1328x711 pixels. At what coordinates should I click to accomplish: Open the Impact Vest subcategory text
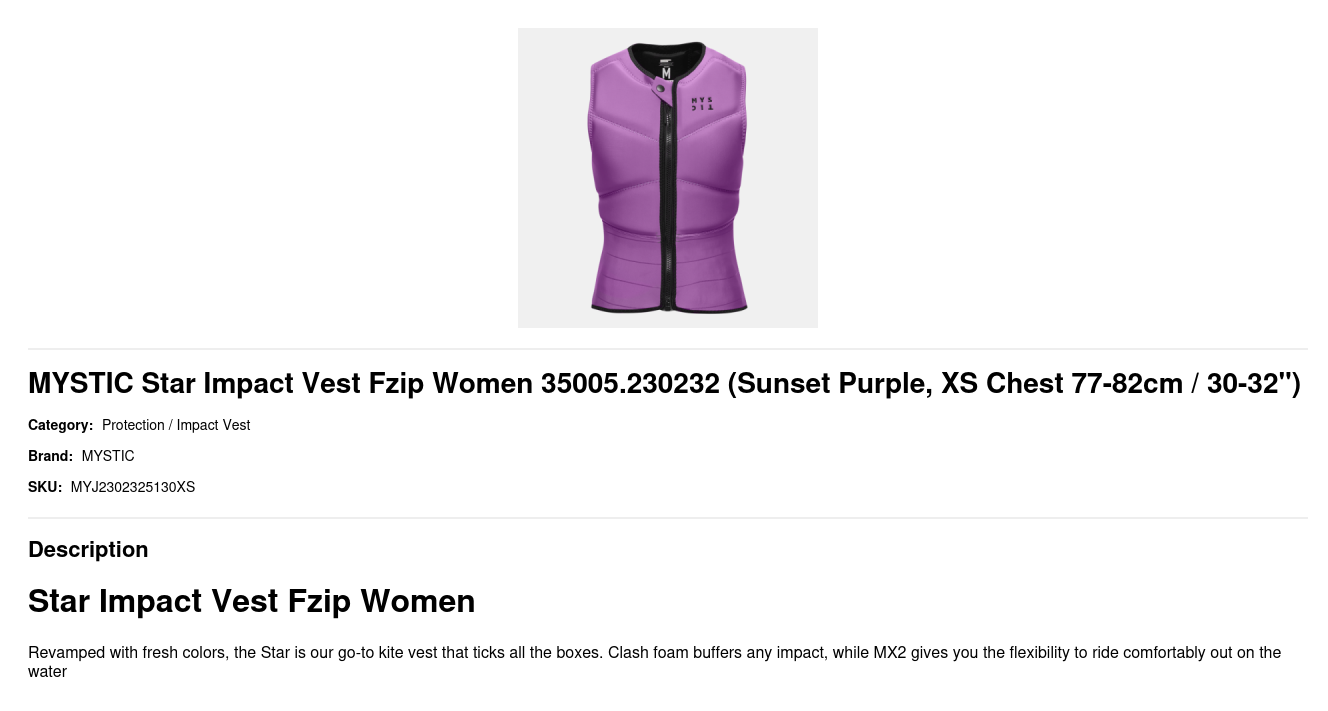pos(213,425)
